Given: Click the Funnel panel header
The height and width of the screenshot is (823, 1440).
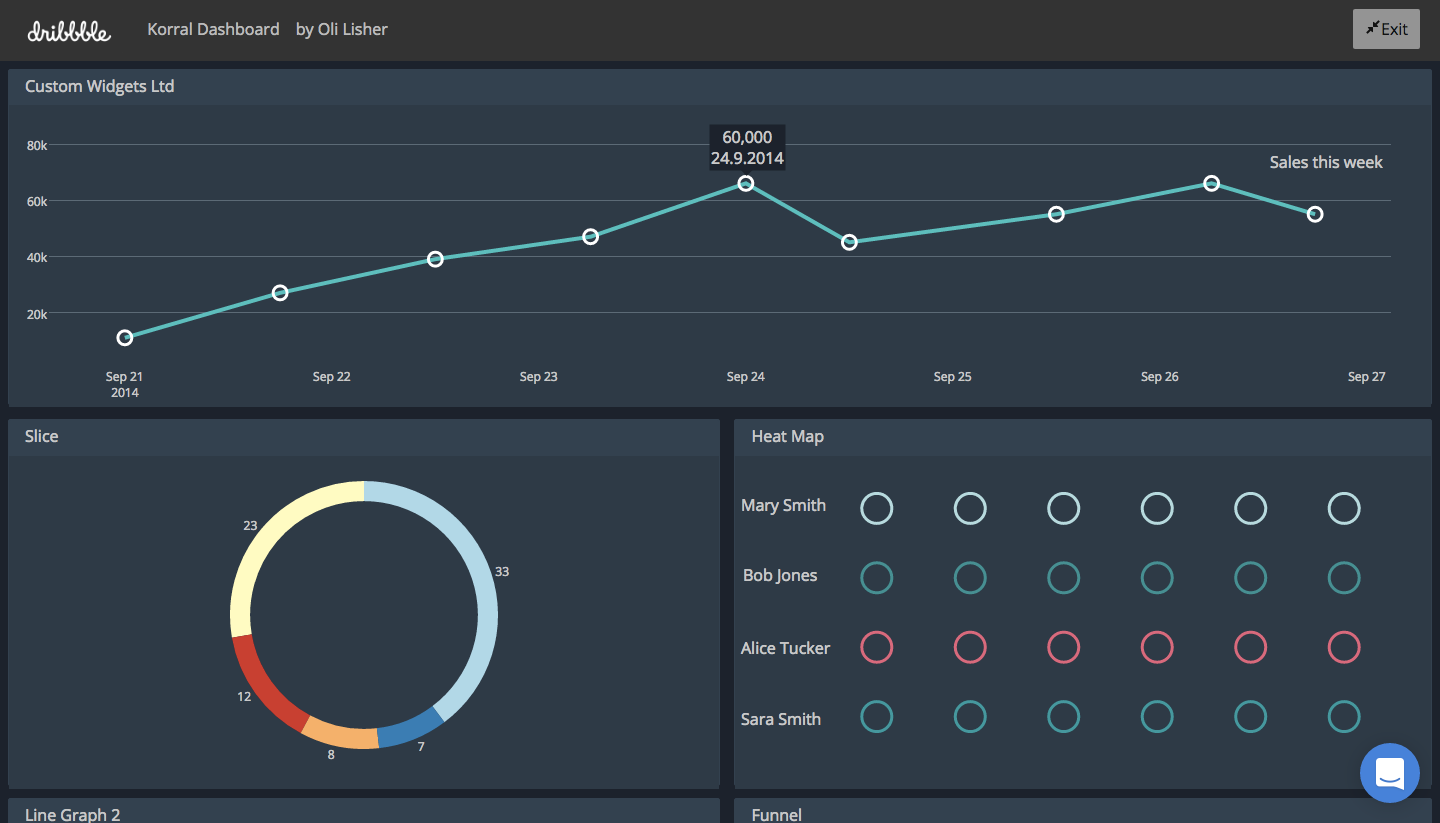Looking at the screenshot, I should coord(1083,811).
